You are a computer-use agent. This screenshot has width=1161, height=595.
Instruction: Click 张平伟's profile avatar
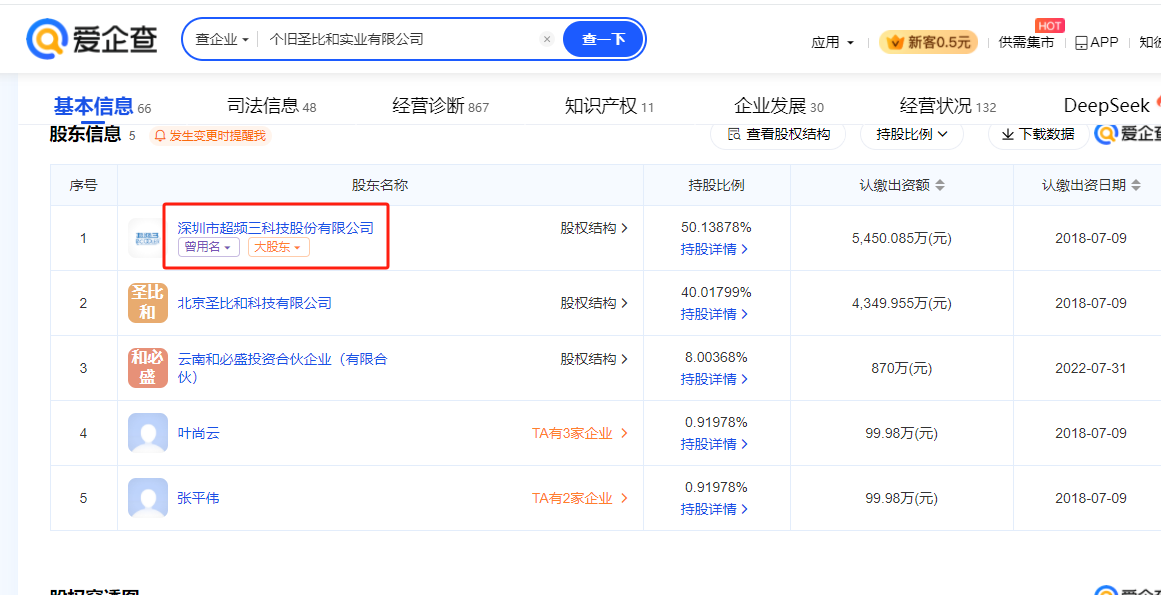click(x=147, y=498)
